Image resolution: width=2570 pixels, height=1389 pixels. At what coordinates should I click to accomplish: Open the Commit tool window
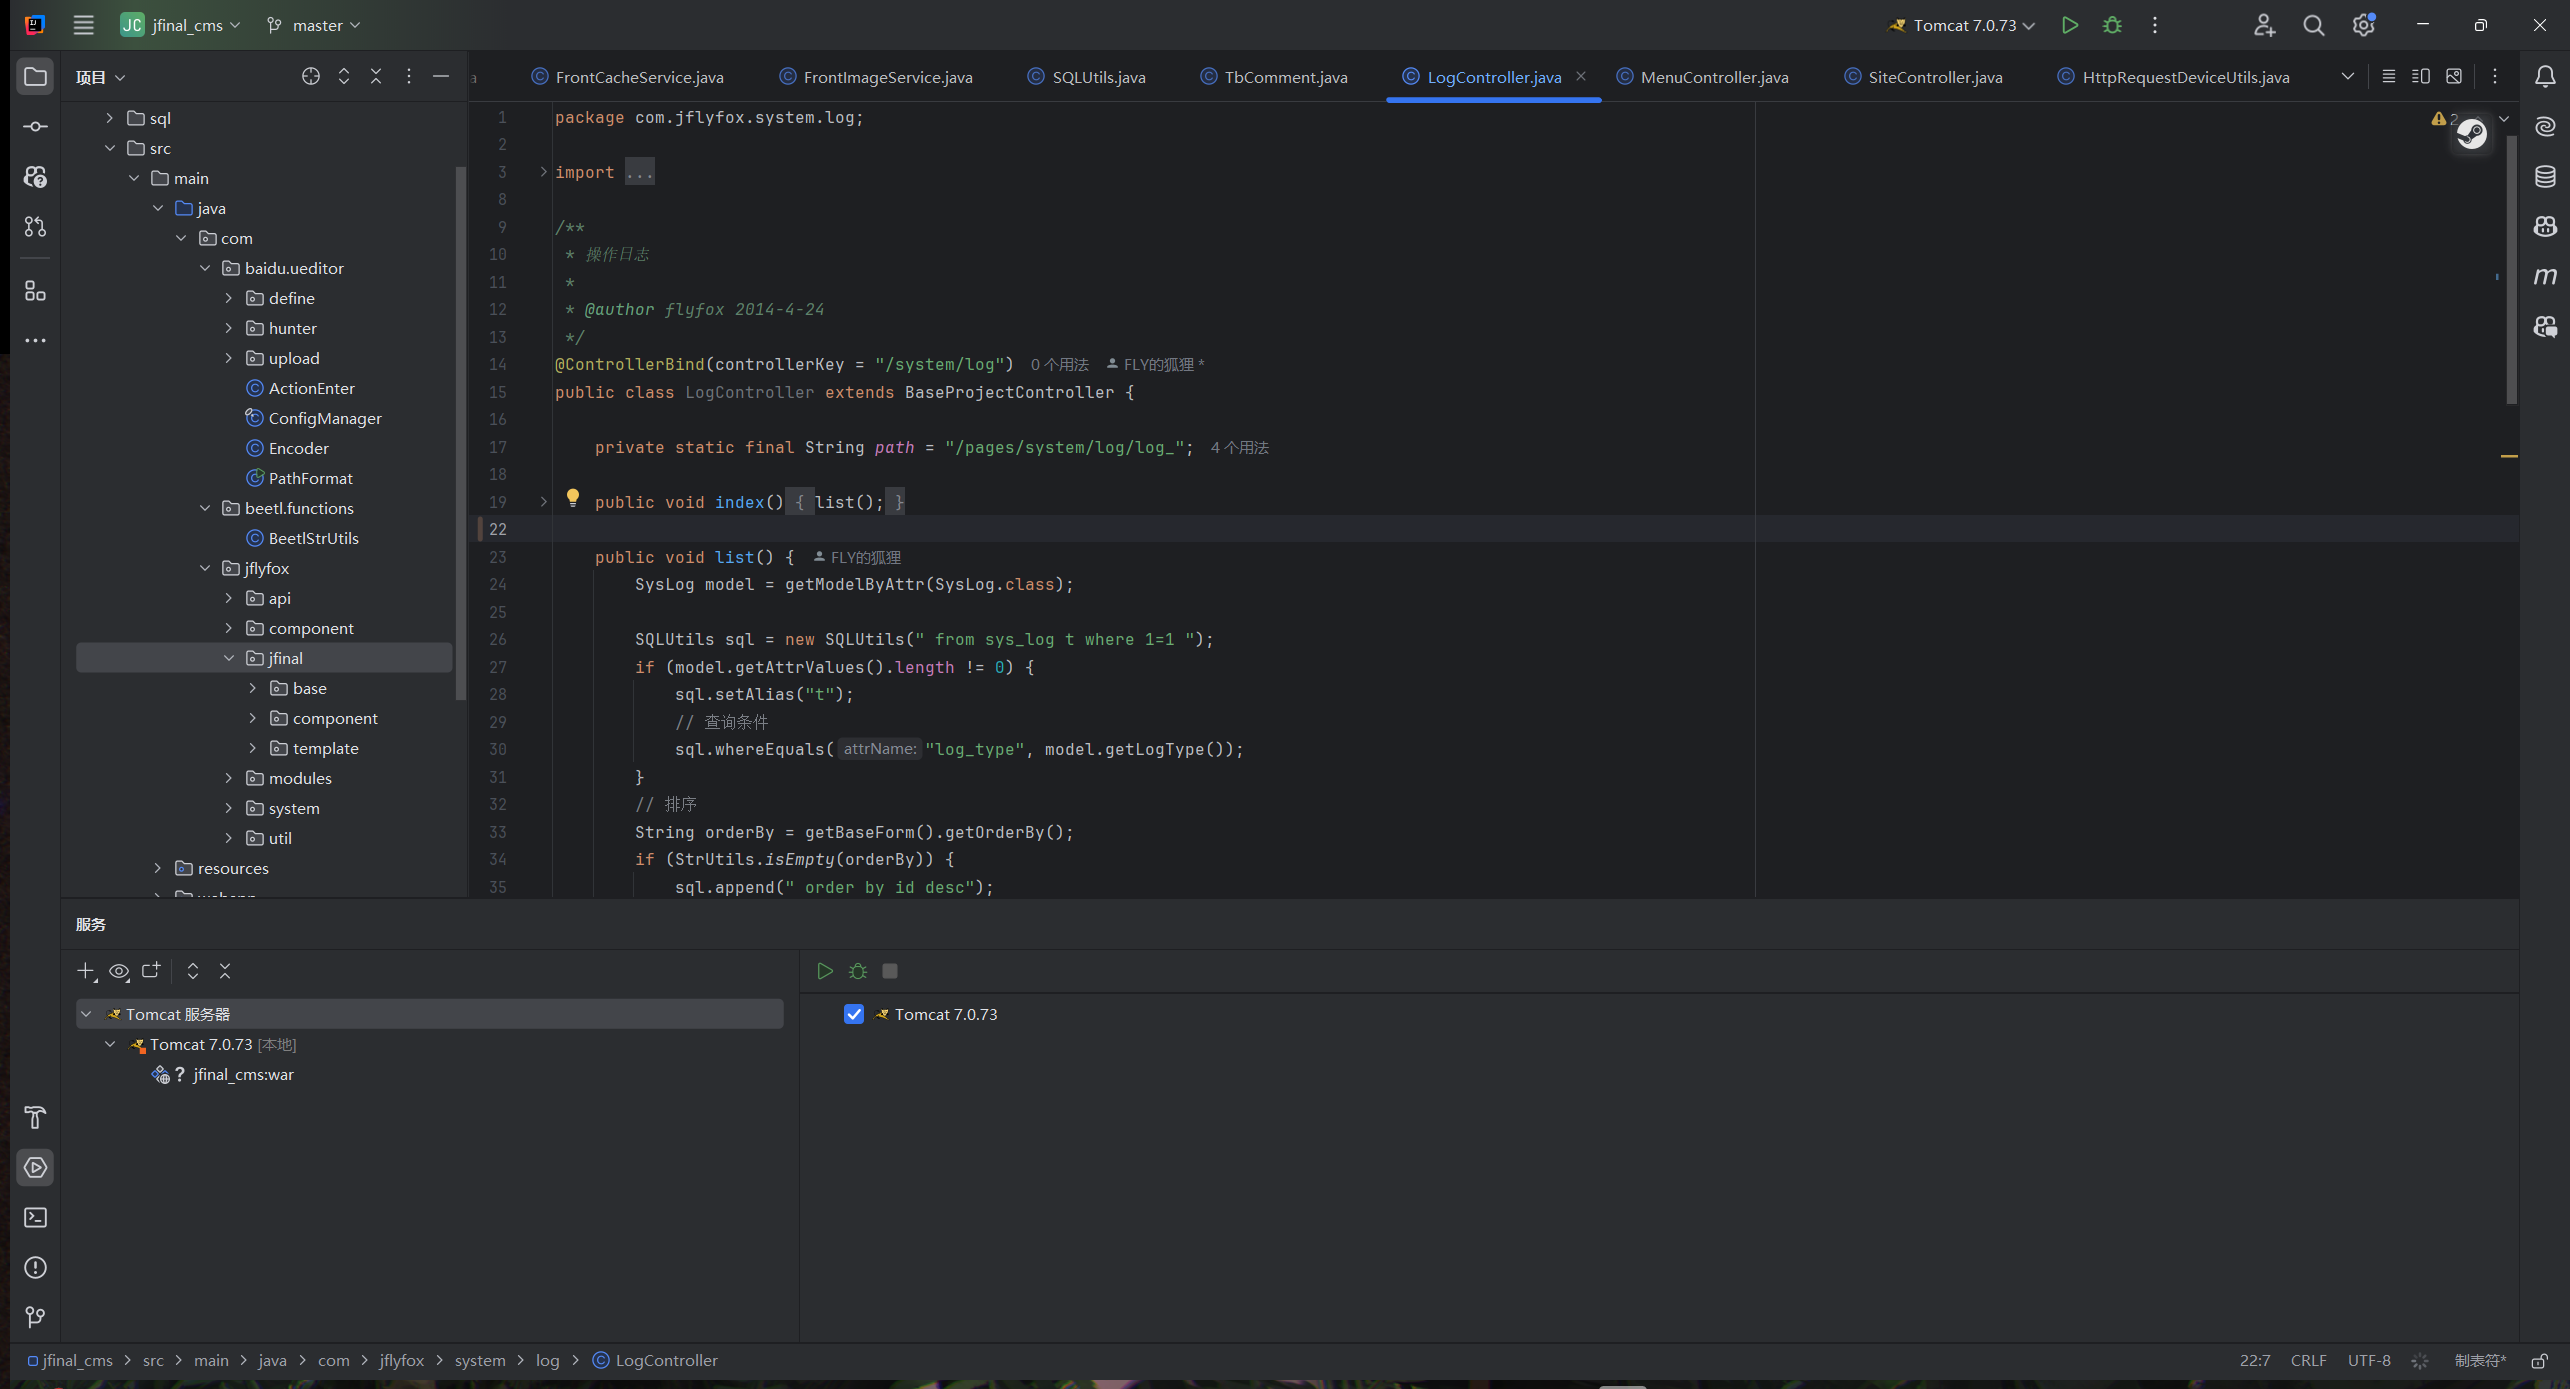[x=35, y=127]
